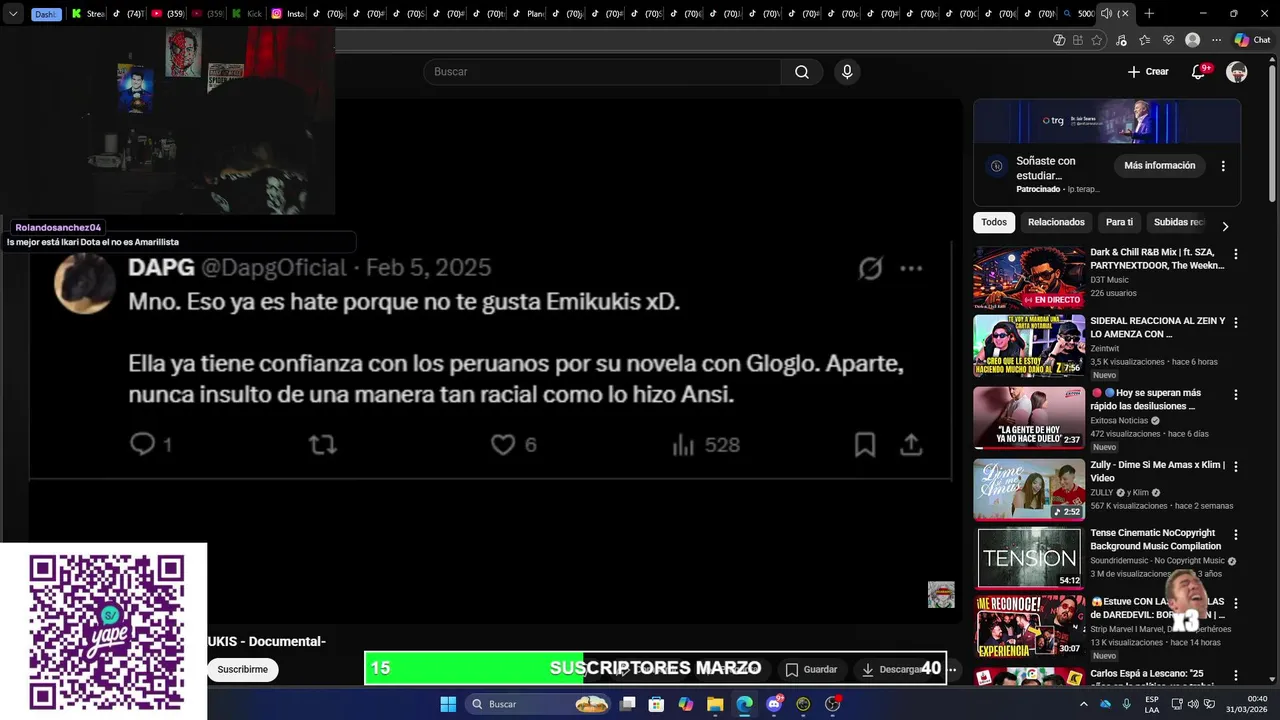Click the Suscribirme button
The width and height of the screenshot is (1280, 720).
tap(243, 669)
